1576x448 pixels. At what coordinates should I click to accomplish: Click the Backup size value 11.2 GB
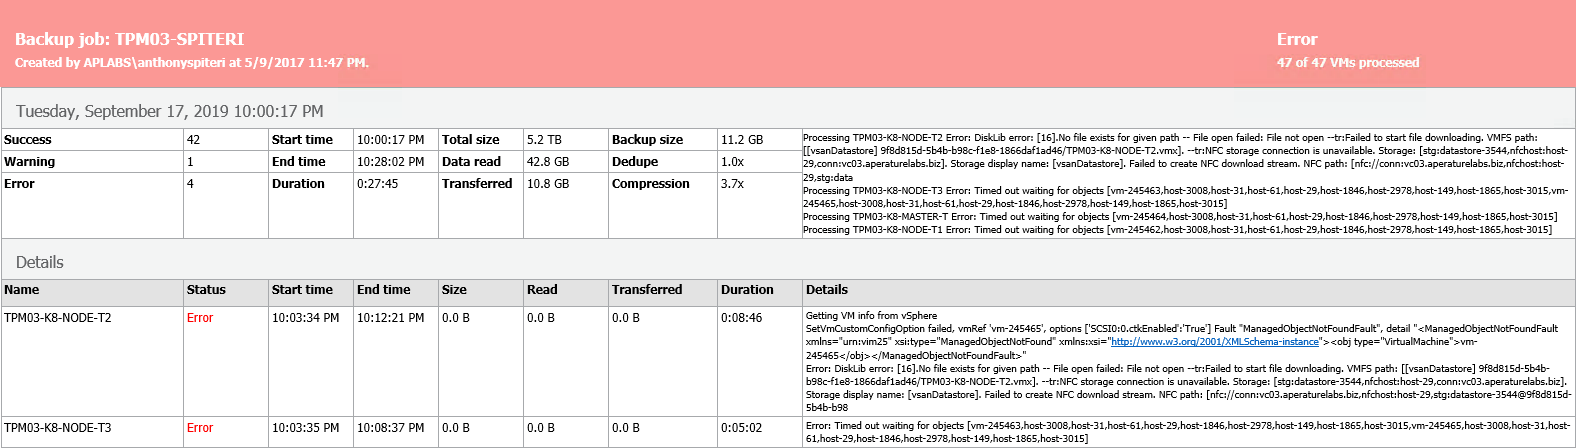742,140
